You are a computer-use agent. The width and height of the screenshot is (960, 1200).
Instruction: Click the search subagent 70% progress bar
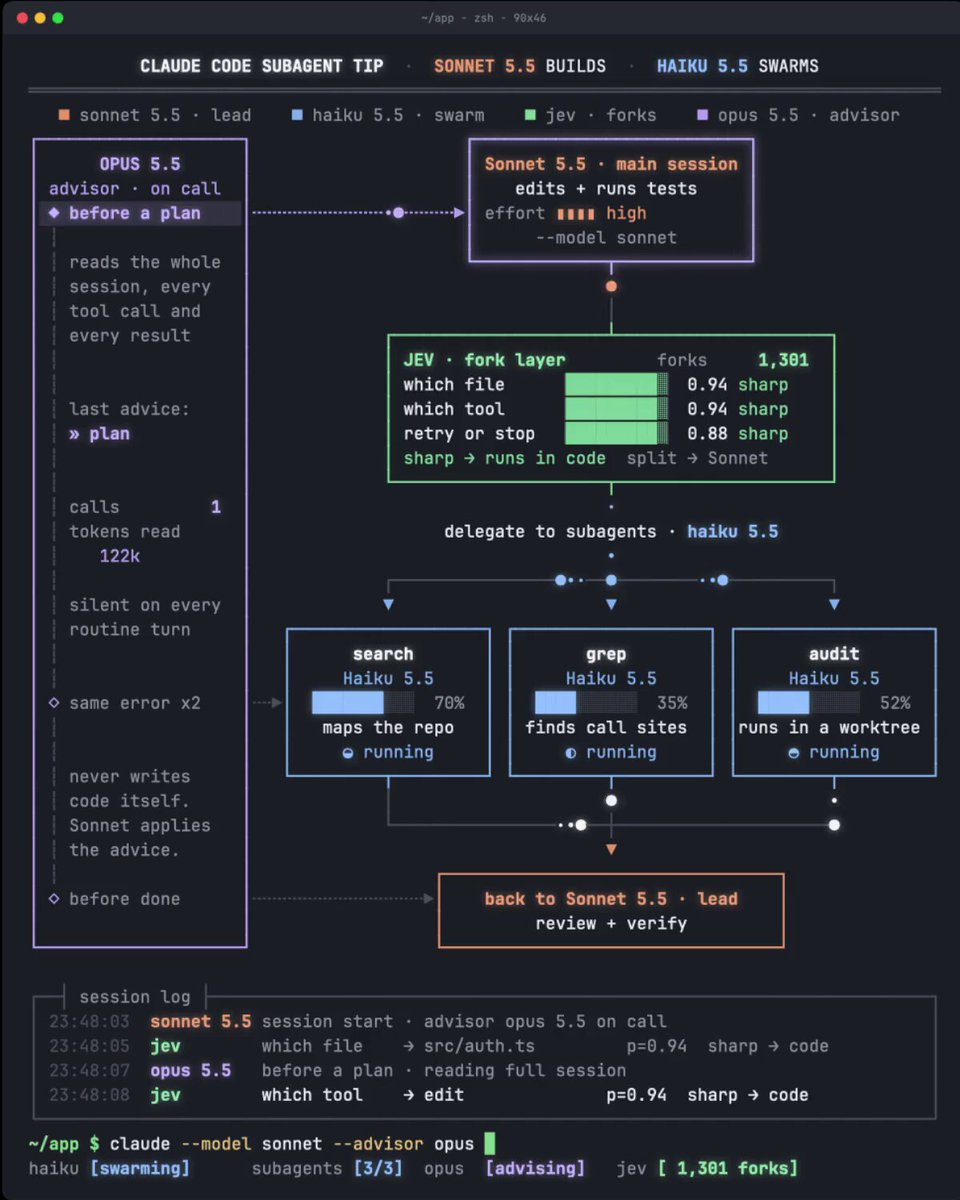[x=362, y=703]
